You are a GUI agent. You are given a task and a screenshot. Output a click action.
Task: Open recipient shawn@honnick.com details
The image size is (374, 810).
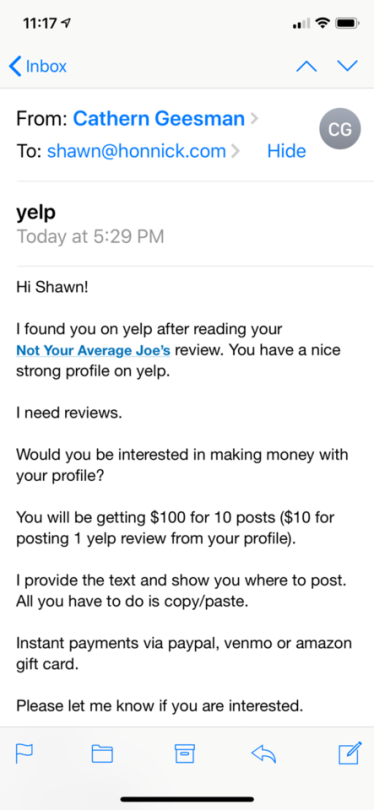(136, 151)
